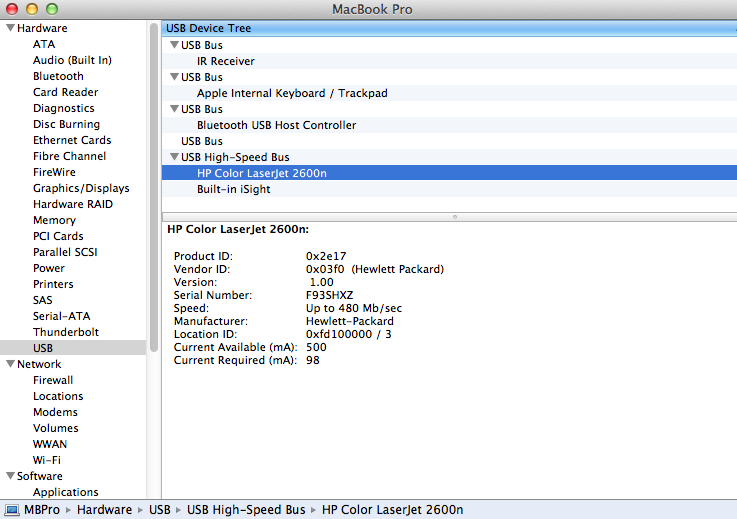737x519 pixels.
Task: Select Graphics/Displays hardware category
Action: tap(80, 188)
